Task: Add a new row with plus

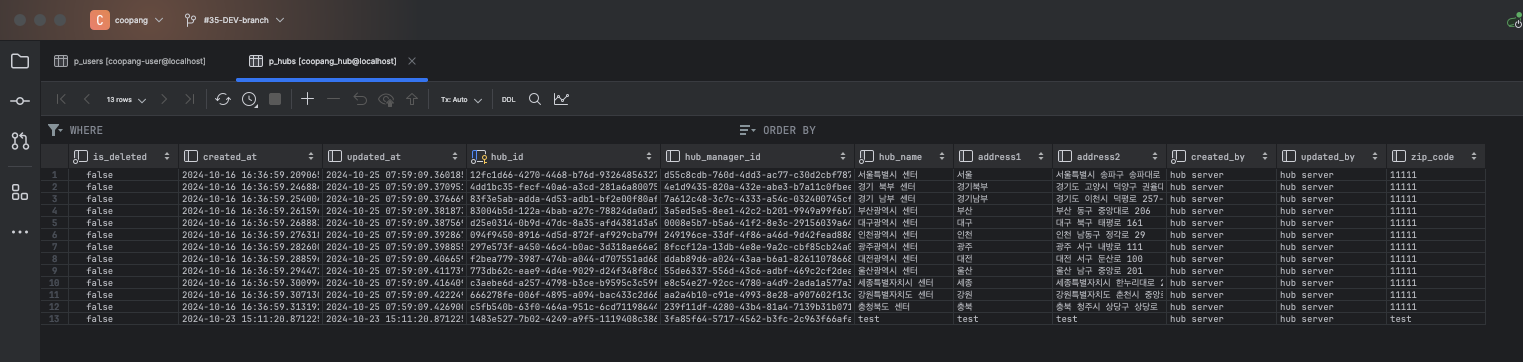Action: [x=308, y=99]
